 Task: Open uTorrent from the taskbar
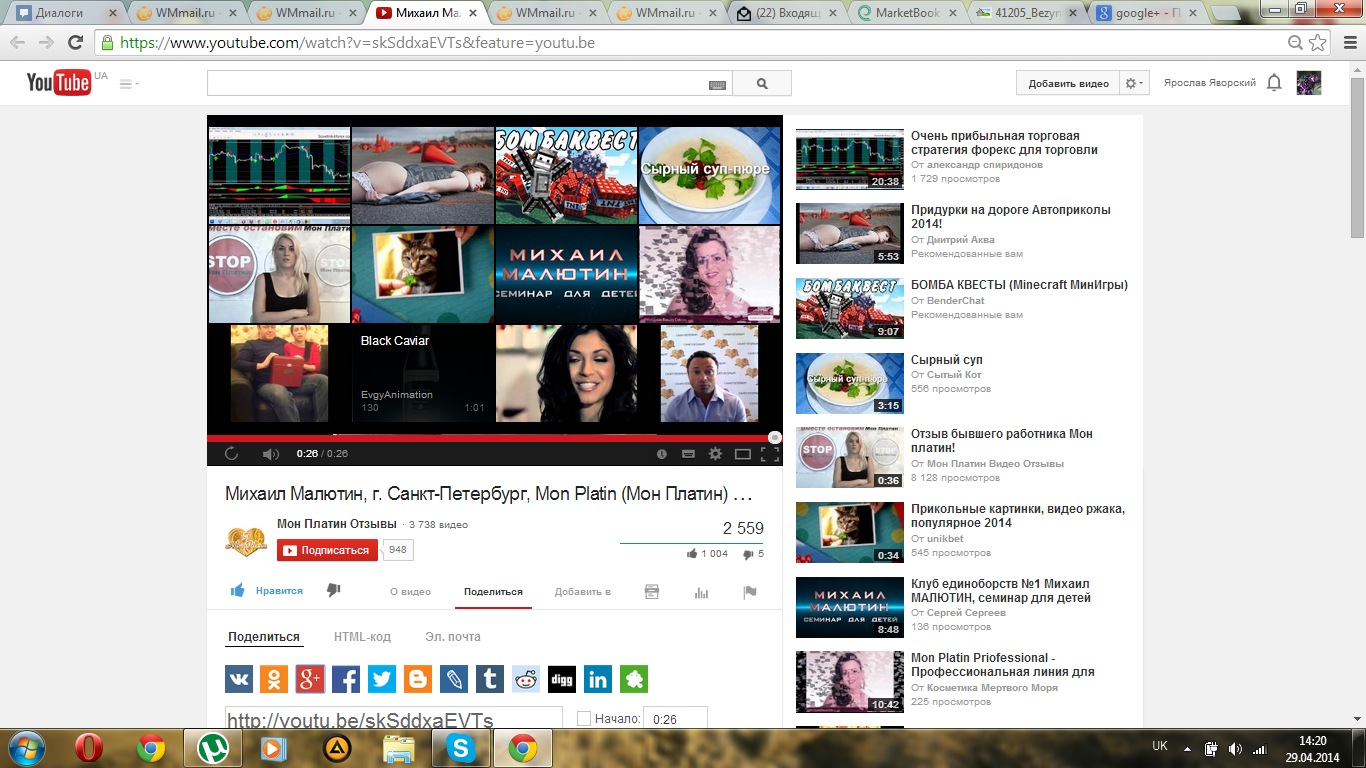click(212, 748)
